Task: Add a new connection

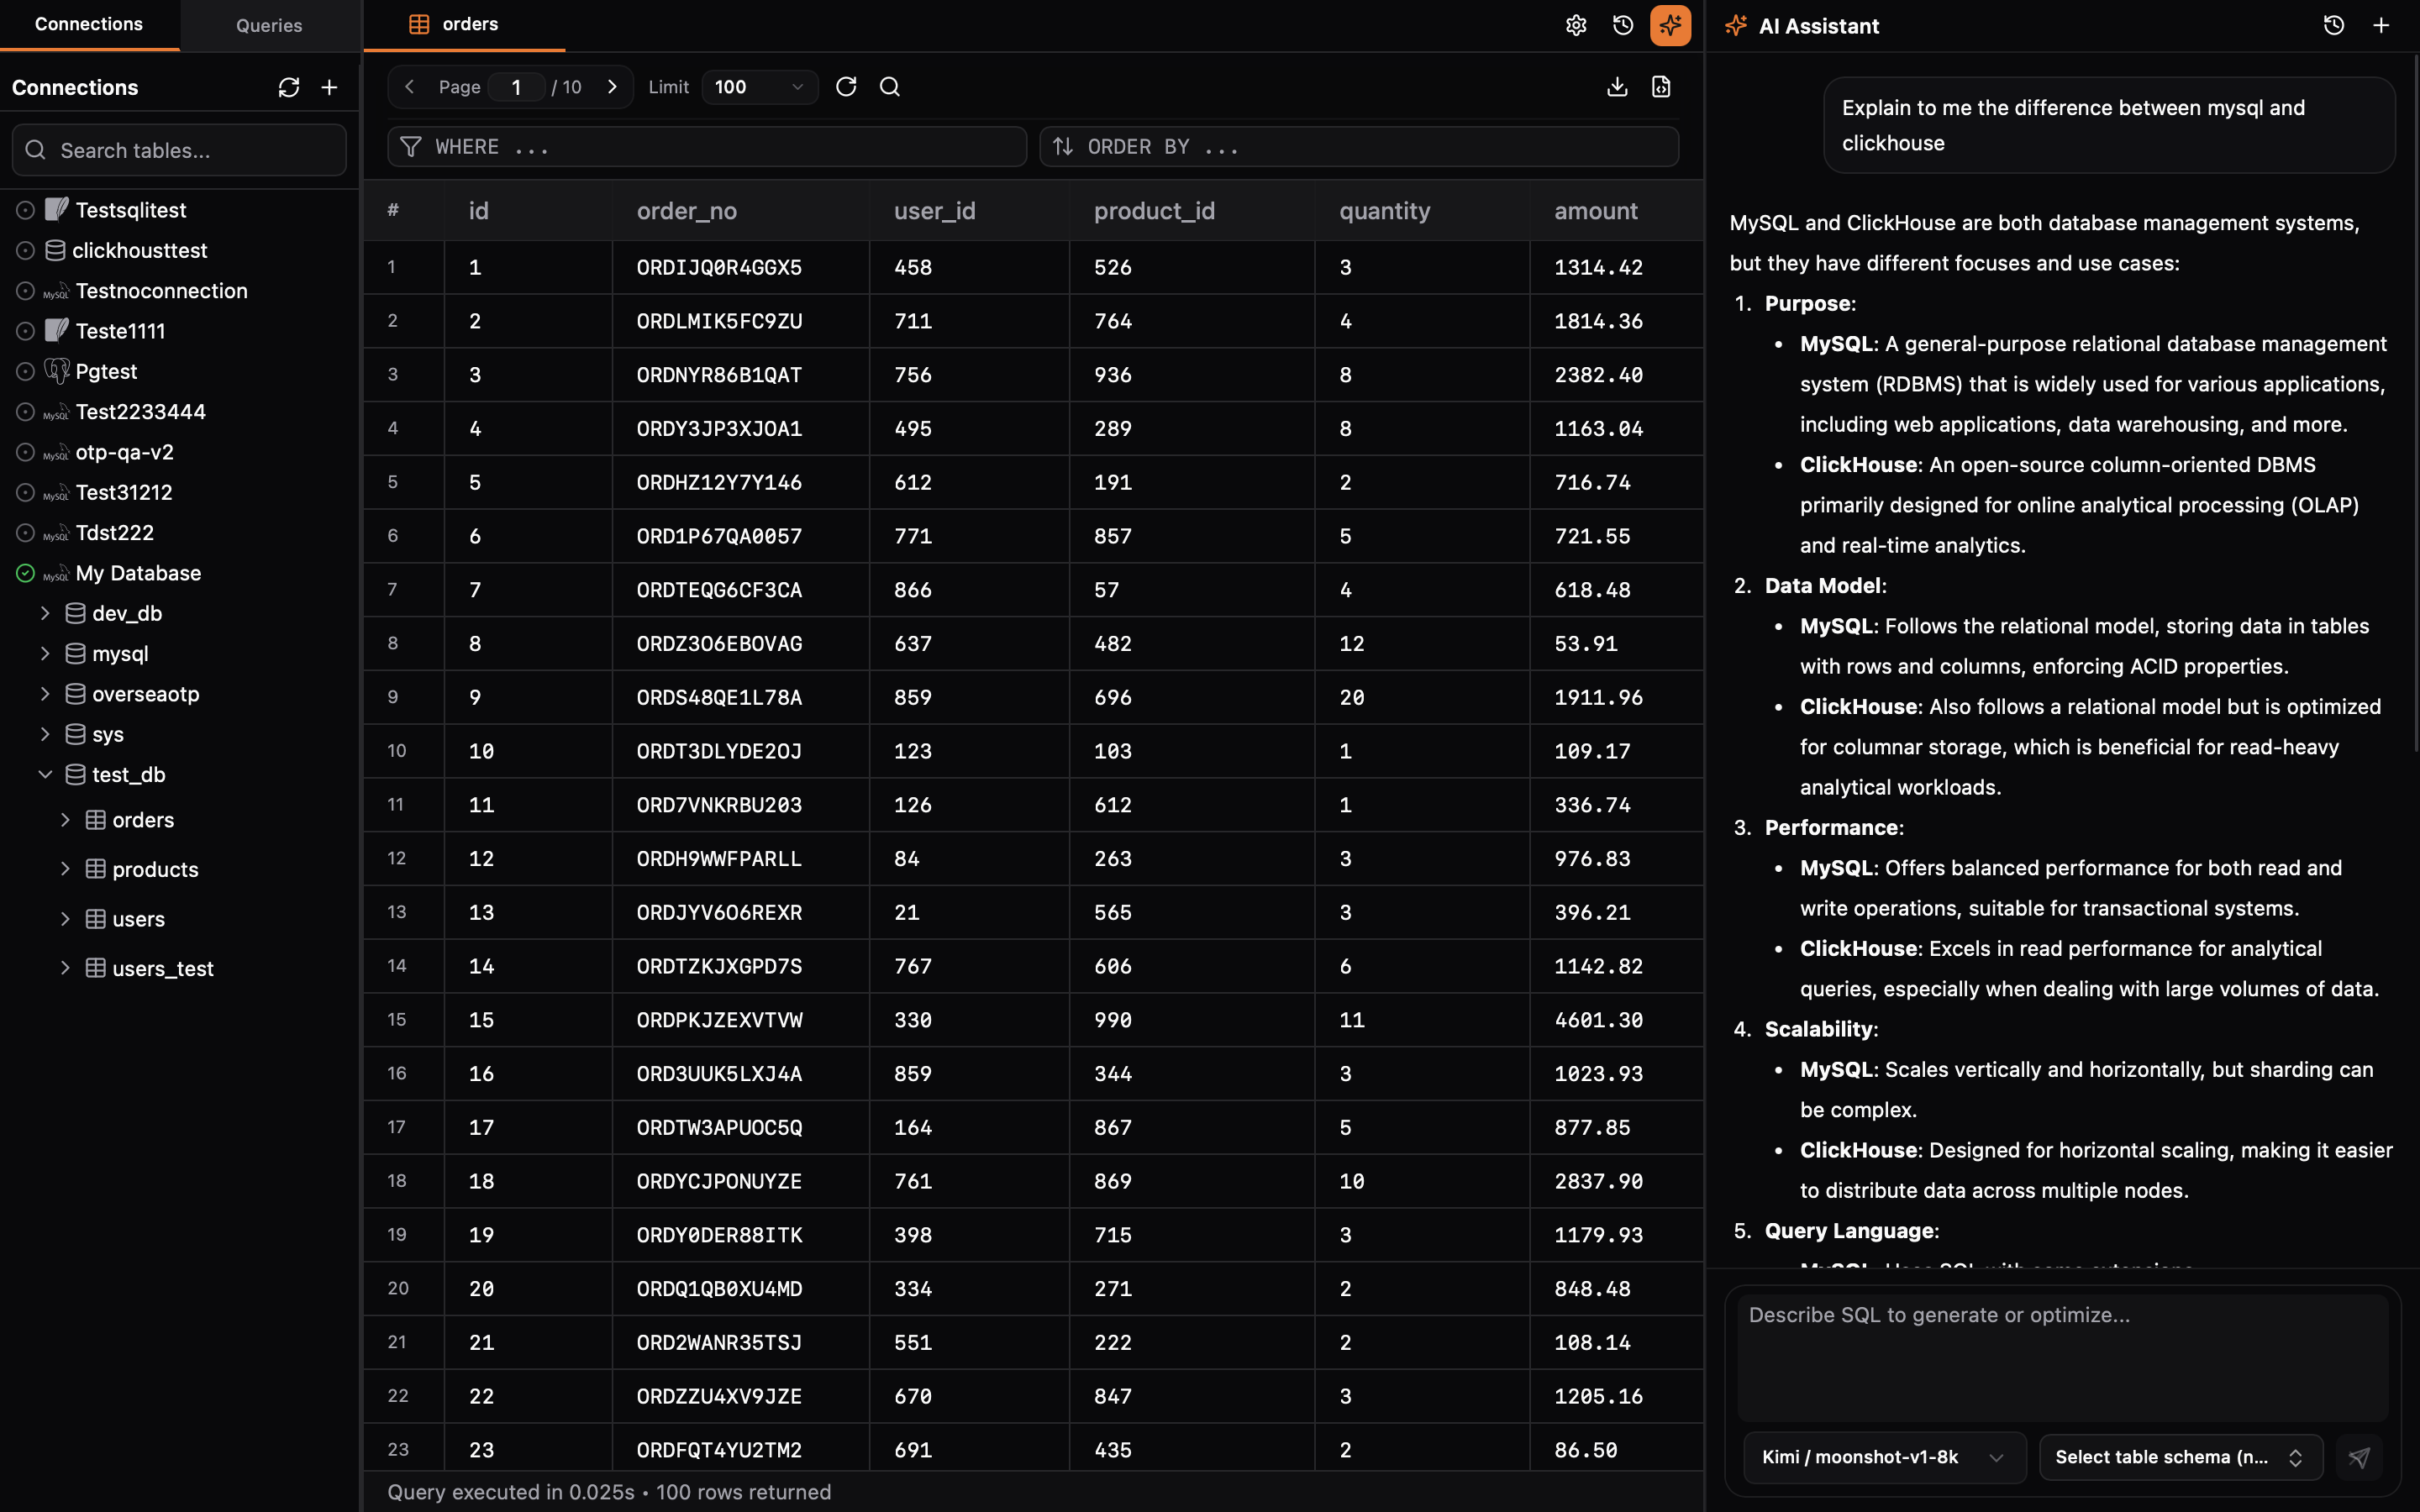Action: pyautogui.click(x=329, y=87)
